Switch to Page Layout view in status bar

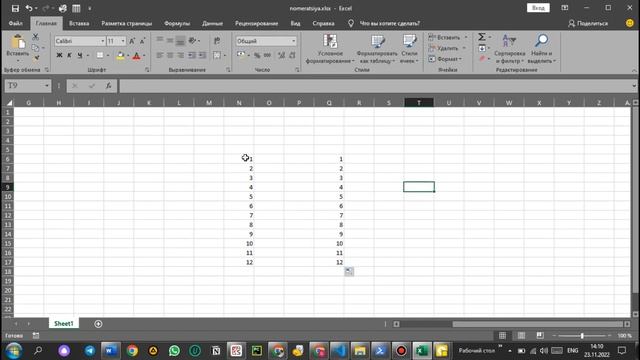click(521, 336)
